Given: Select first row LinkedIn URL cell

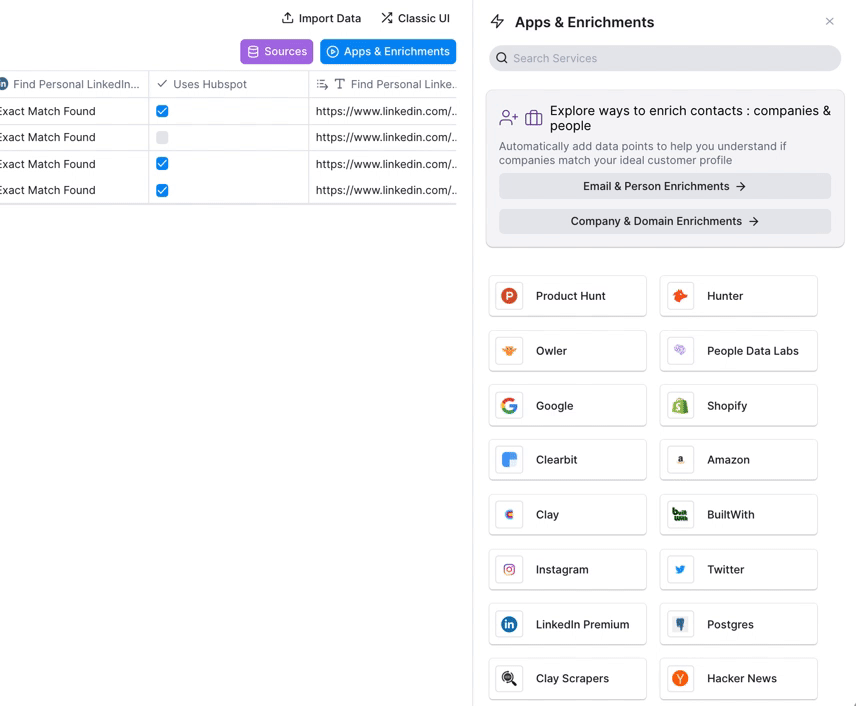Looking at the screenshot, I should point(383,111).
